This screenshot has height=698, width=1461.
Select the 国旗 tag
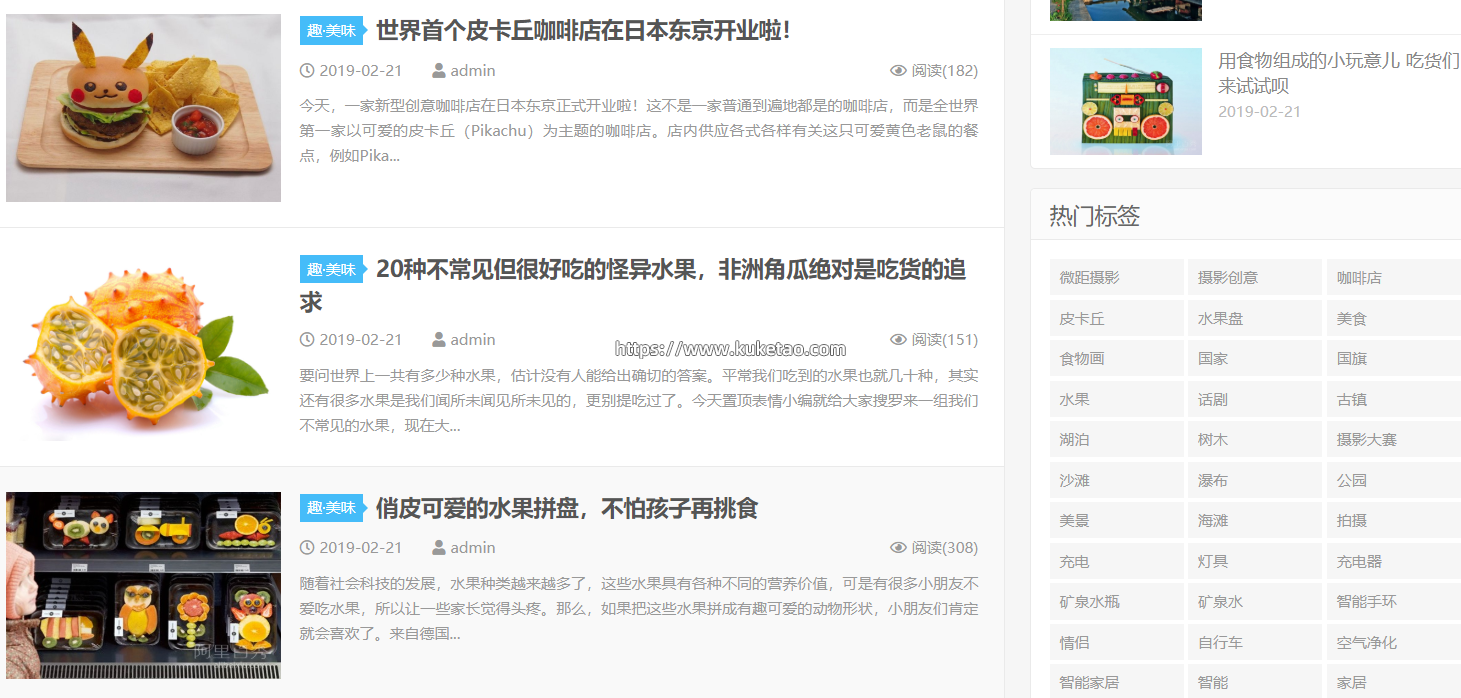(x=1394, y=358)
